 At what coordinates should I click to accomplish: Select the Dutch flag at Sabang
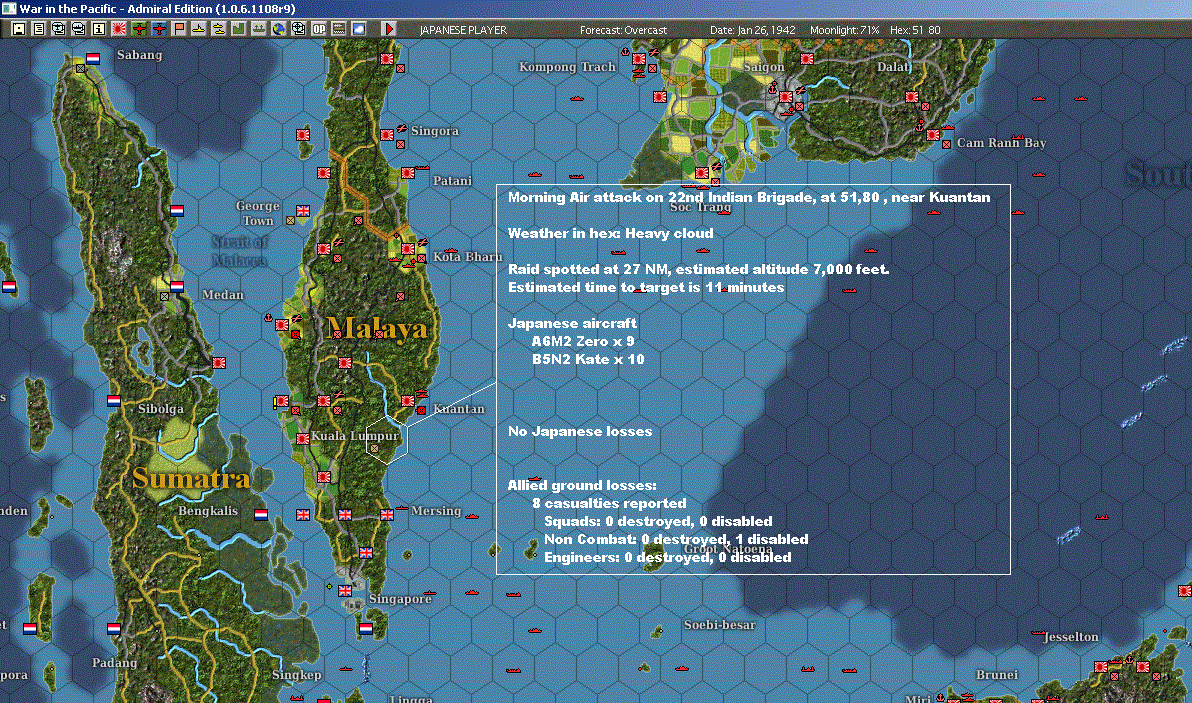coord(93,59)
